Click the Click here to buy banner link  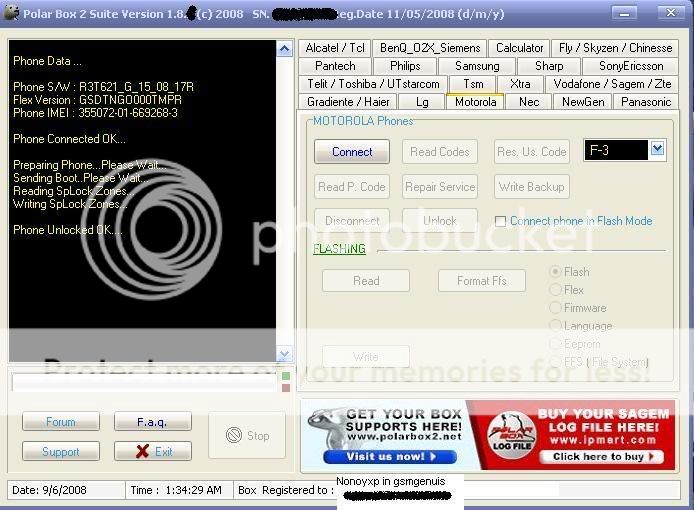tap(601, 456)
